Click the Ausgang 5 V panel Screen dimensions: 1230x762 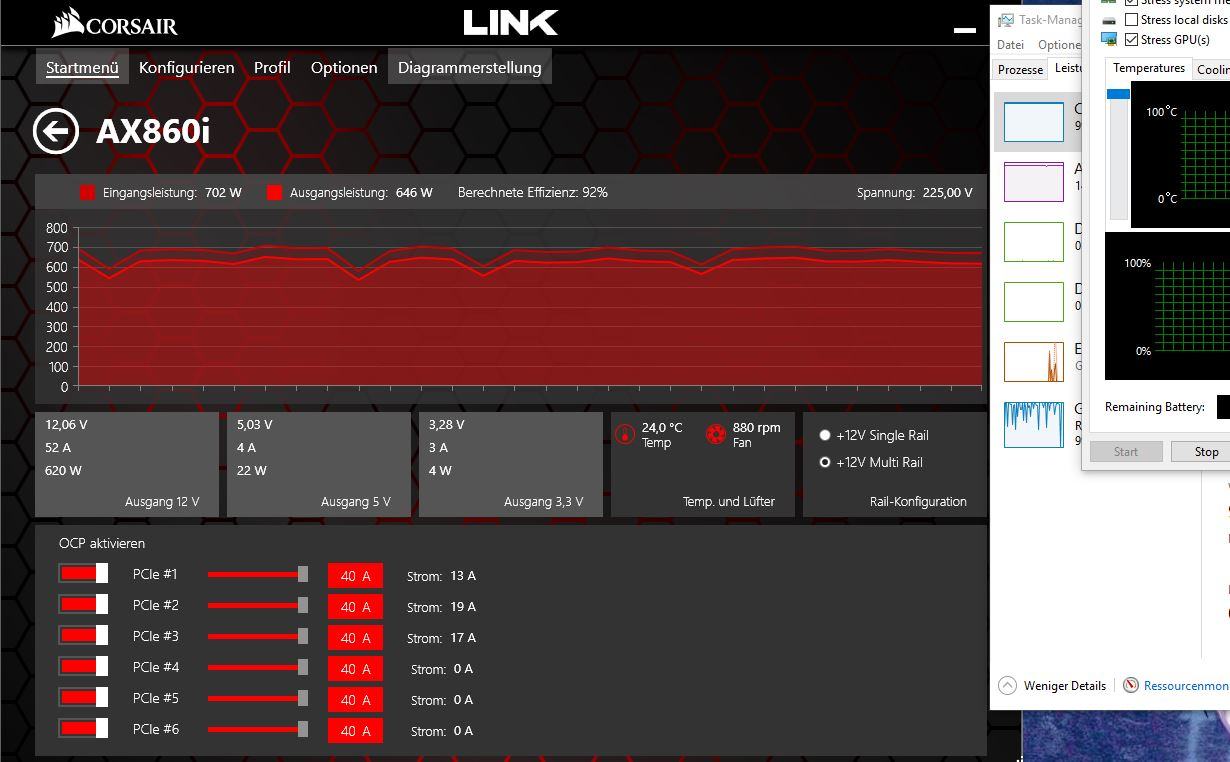(x=319, y=464)
